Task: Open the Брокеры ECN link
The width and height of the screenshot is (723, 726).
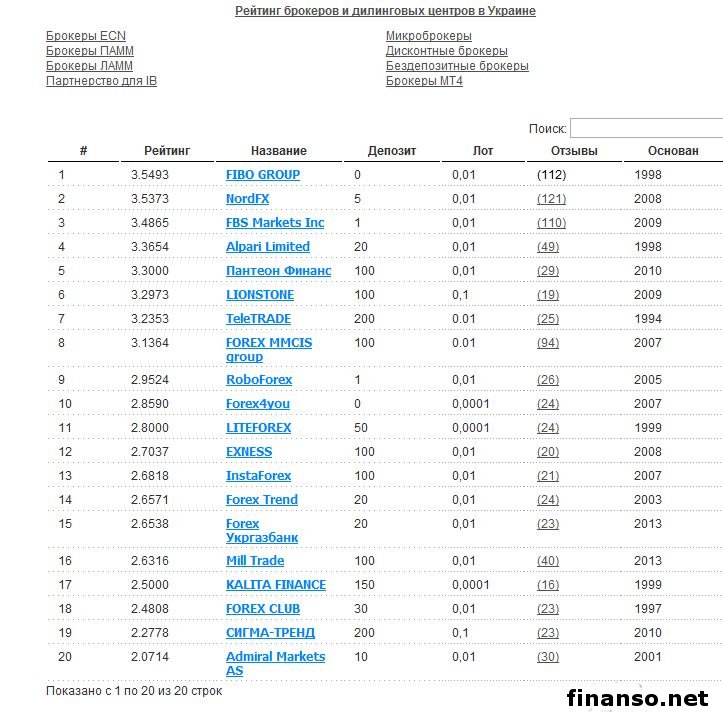Action: [x=86, y=36]
